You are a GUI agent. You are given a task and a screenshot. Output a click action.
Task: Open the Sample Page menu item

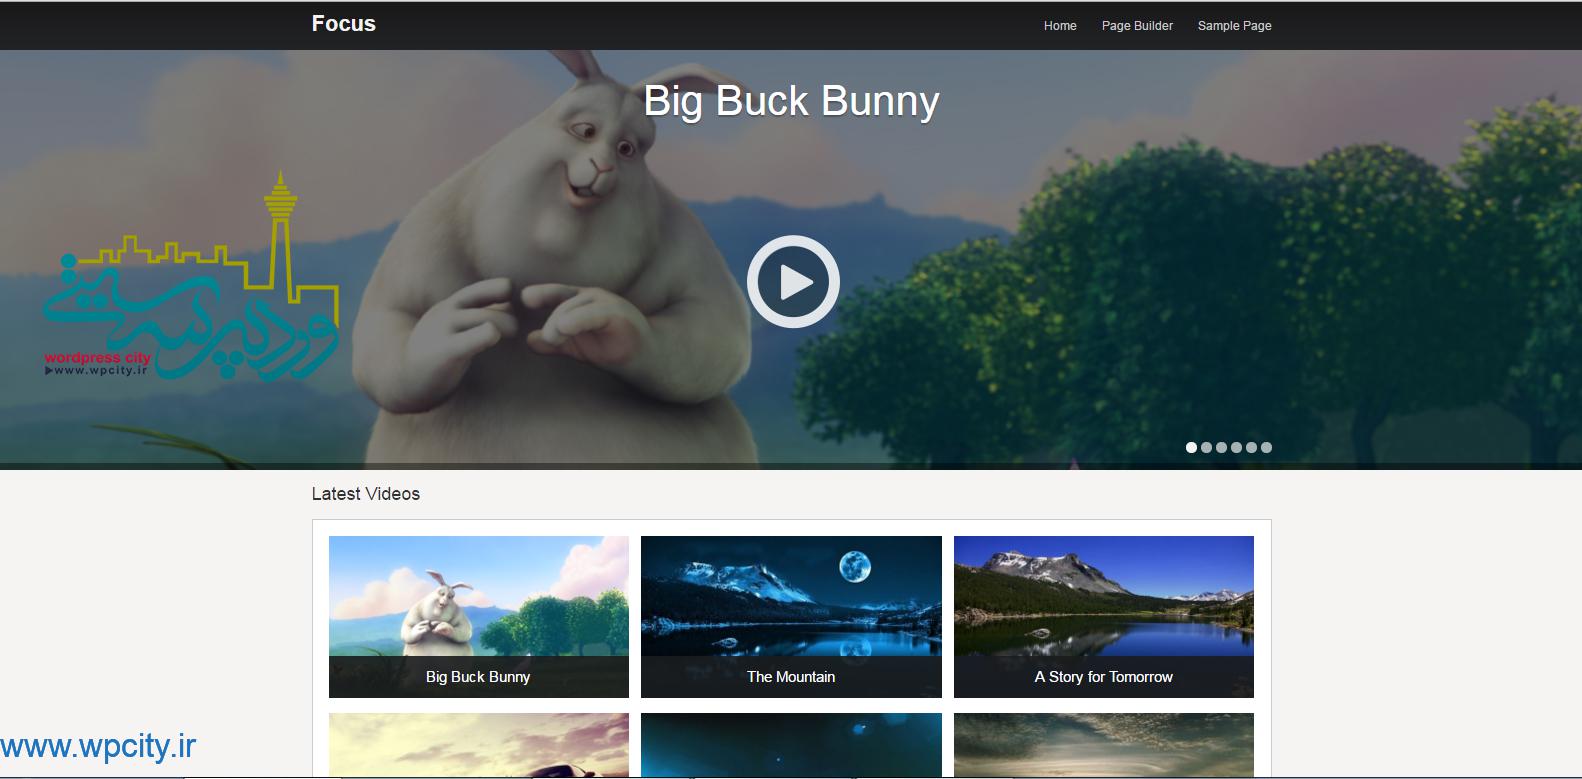click(1234, 26)
